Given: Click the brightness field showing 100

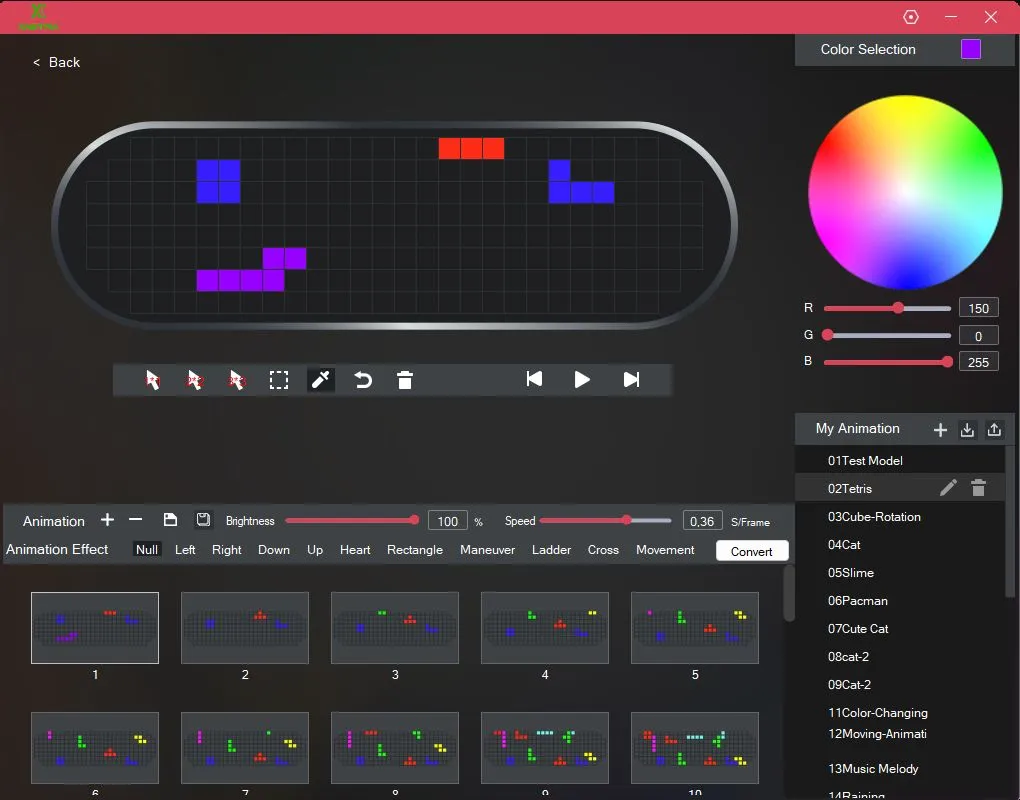Looking at the screenshot, I should click(x=448, y=521).
